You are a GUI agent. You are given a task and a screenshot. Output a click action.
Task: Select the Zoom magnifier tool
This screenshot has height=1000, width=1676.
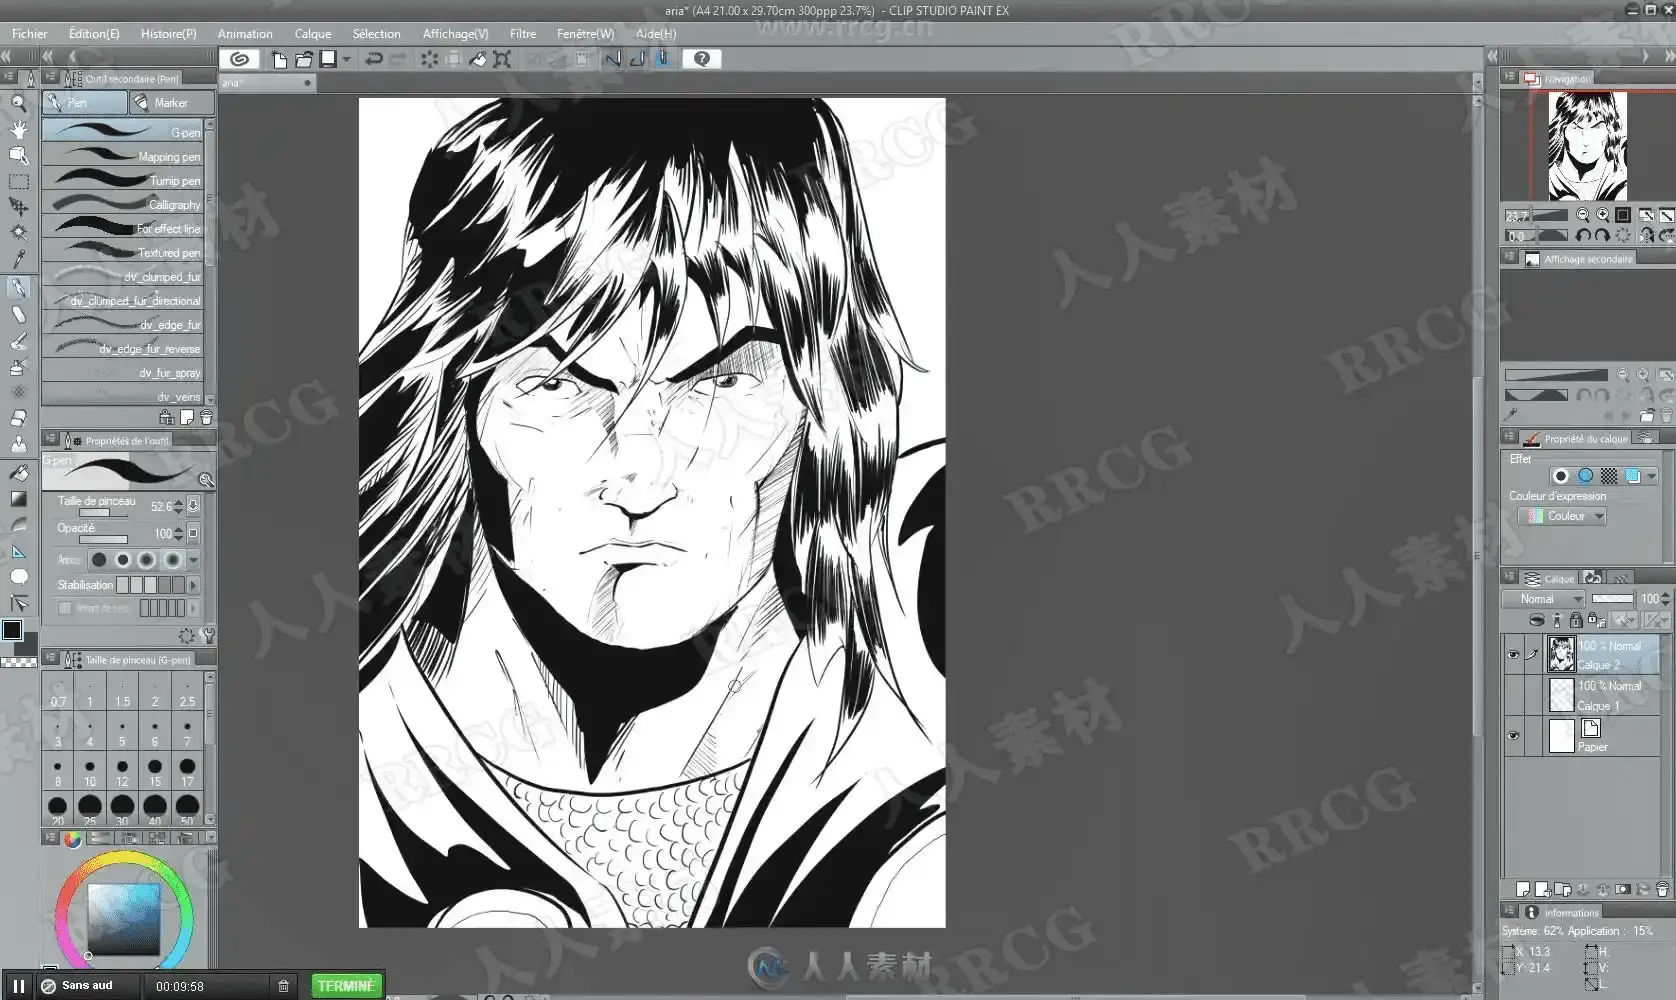[18, 102]
